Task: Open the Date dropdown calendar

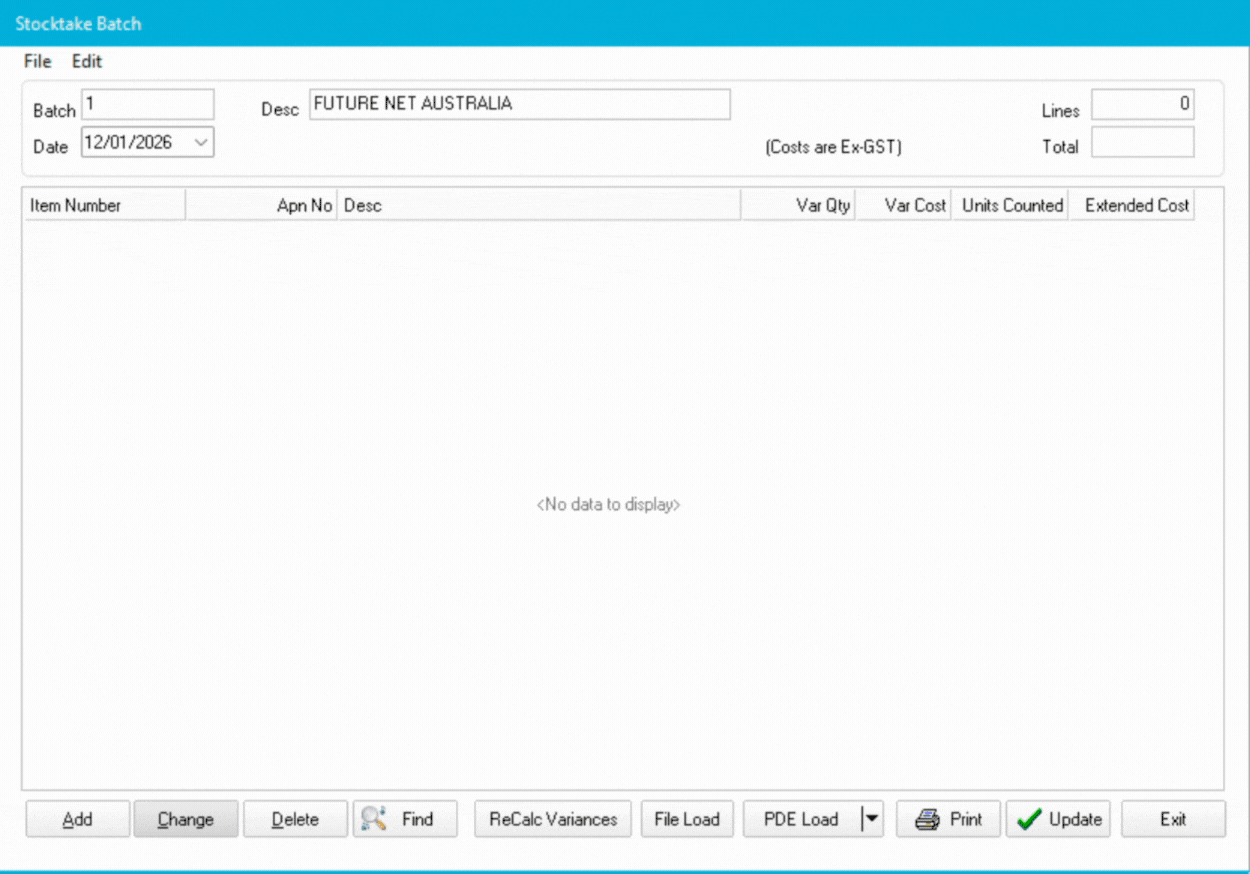Action: click(x=201, y=143)
